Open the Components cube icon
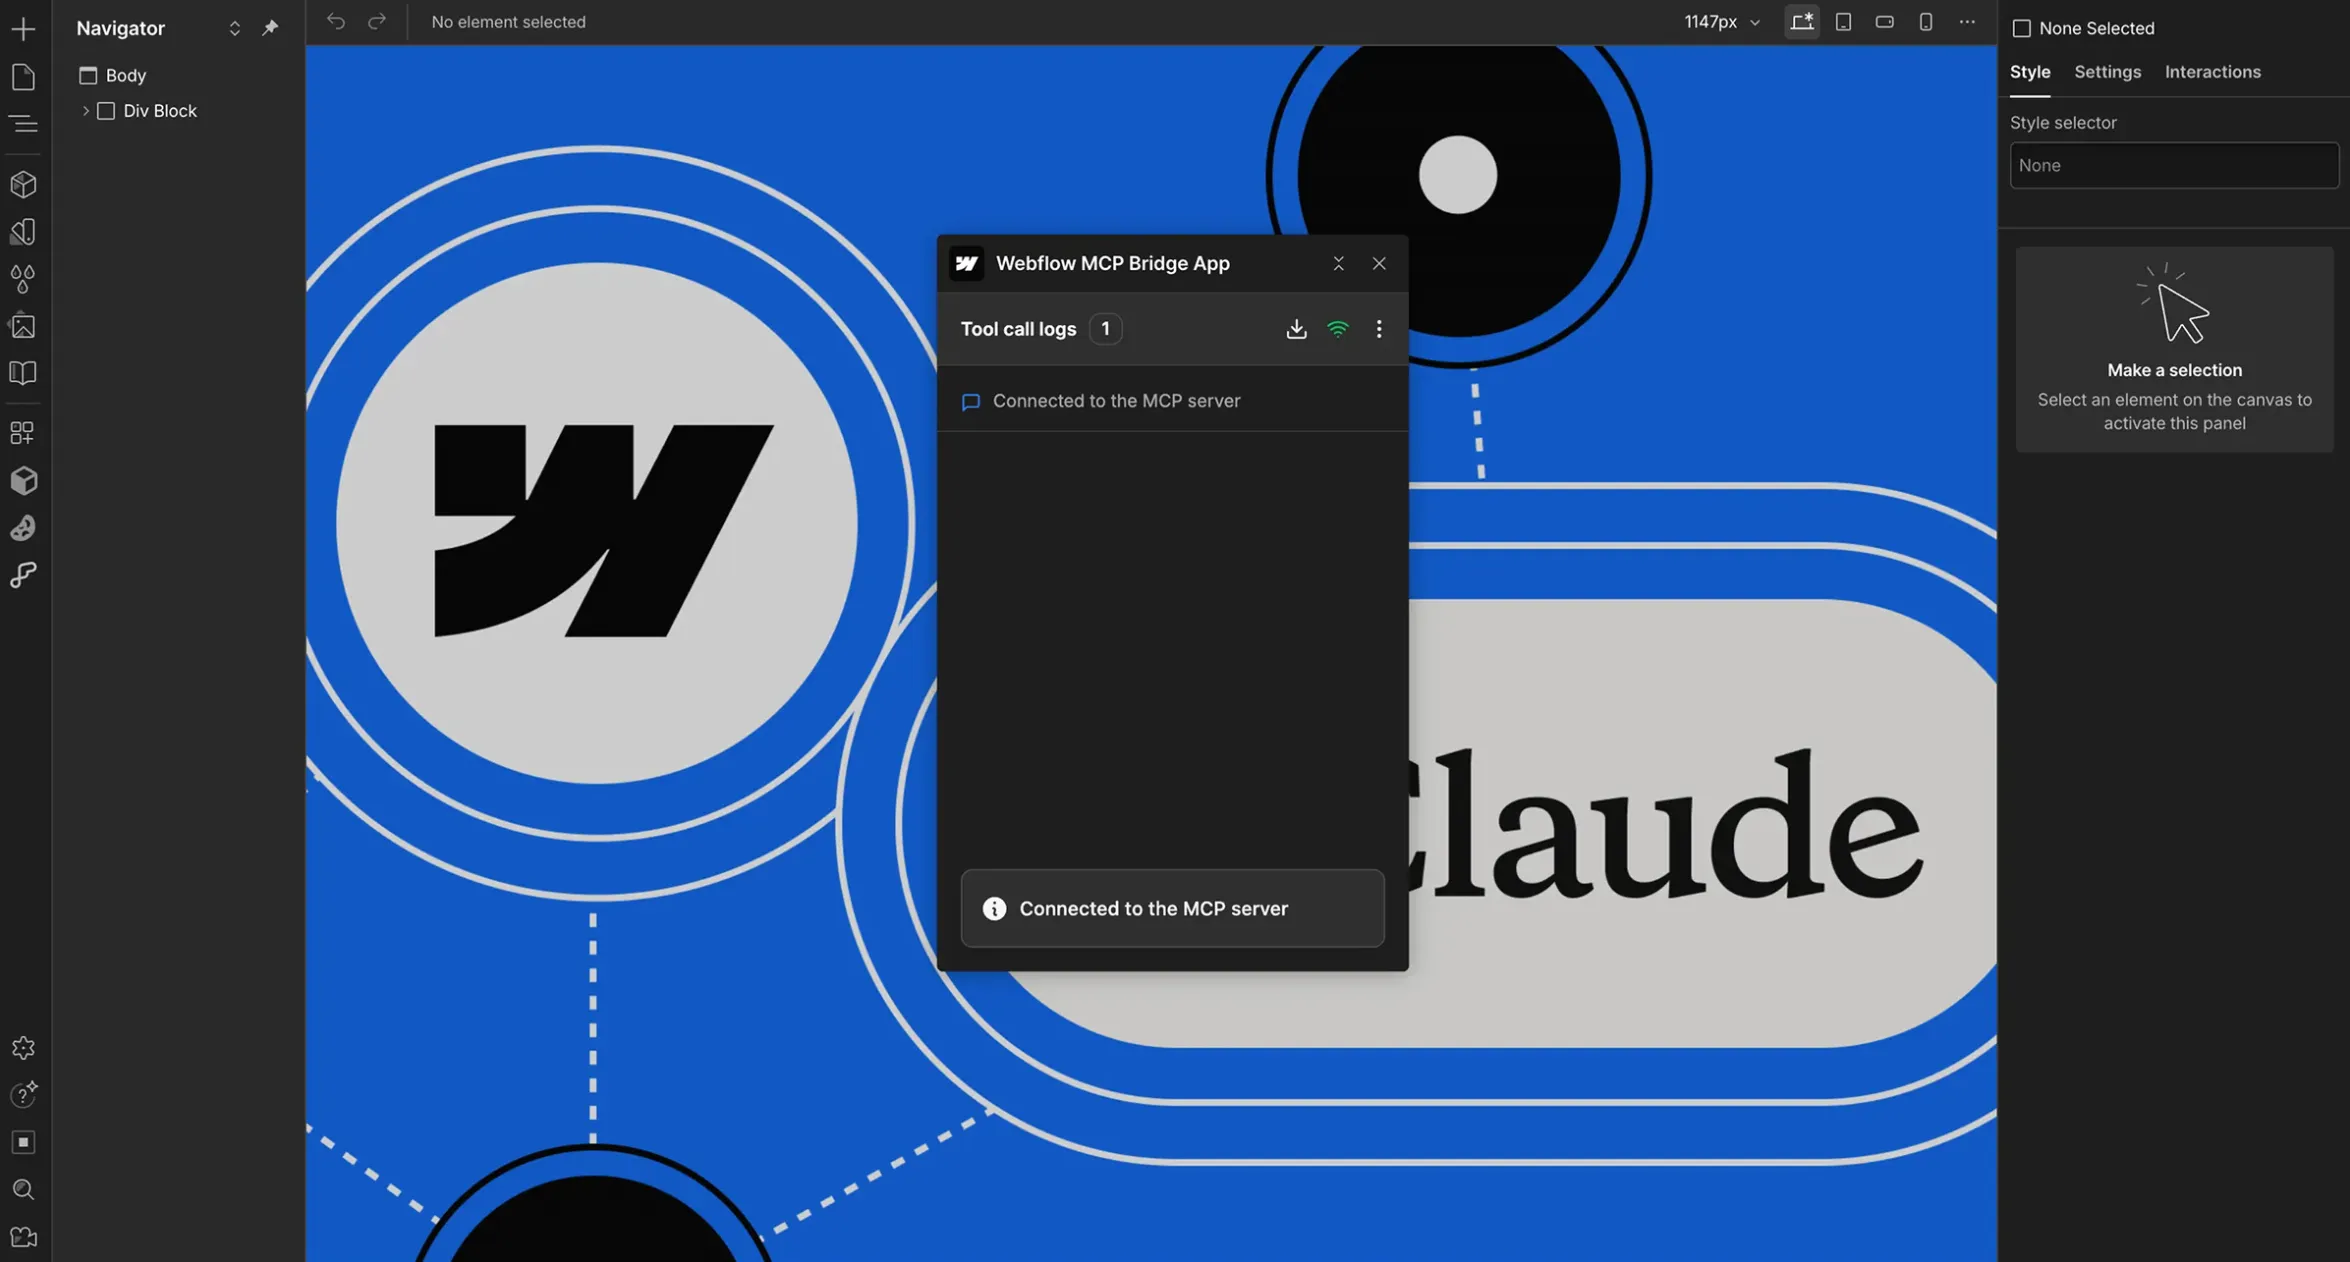The image size is (2350, 1262). click(23, 184)
